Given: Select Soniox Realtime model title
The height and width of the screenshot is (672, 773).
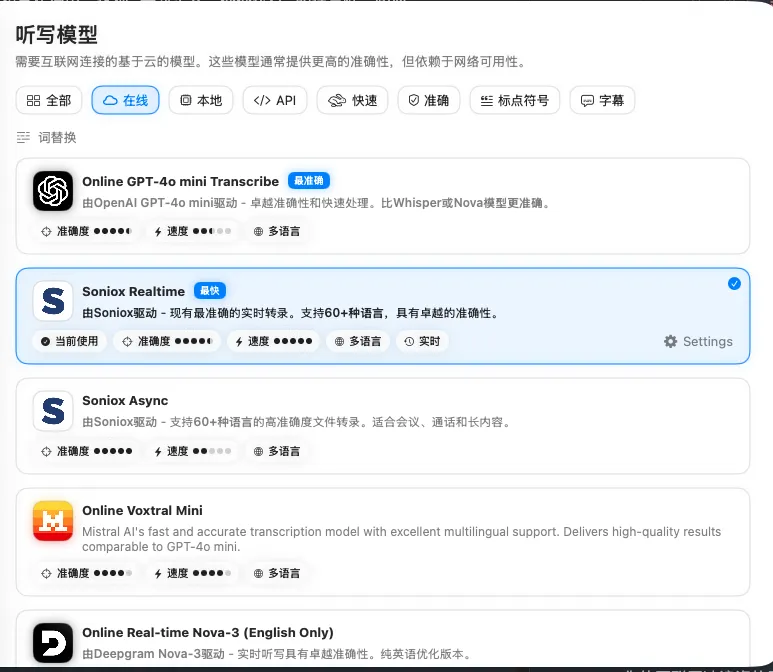Looking at the screenshot, I should click(x=134, y=291).
